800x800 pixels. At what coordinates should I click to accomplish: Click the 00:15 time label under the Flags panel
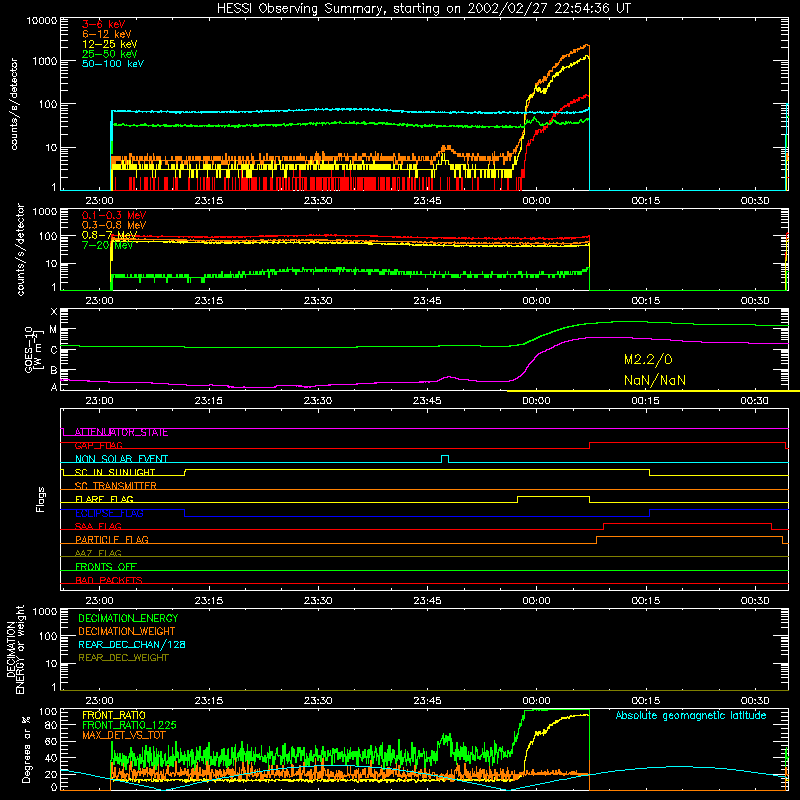coord(646,601)
